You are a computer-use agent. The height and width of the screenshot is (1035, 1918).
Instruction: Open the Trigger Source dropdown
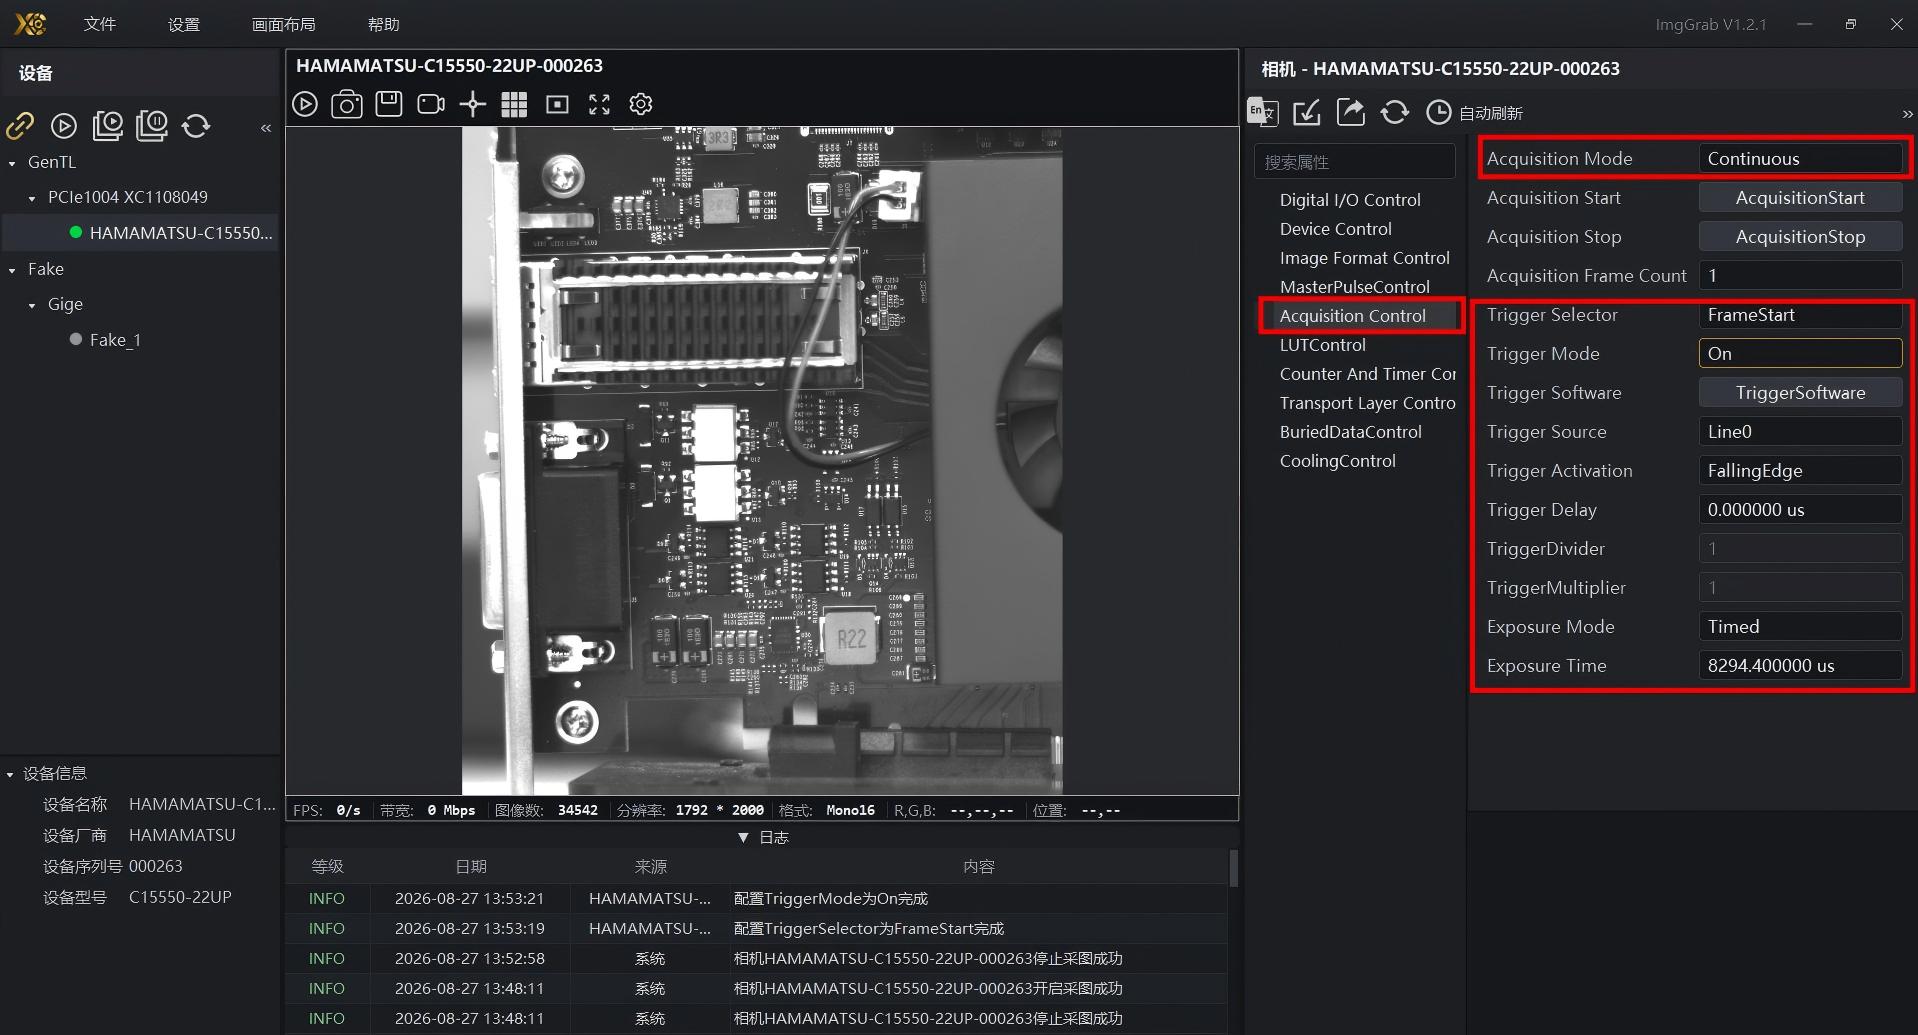tap(1800, 432)
